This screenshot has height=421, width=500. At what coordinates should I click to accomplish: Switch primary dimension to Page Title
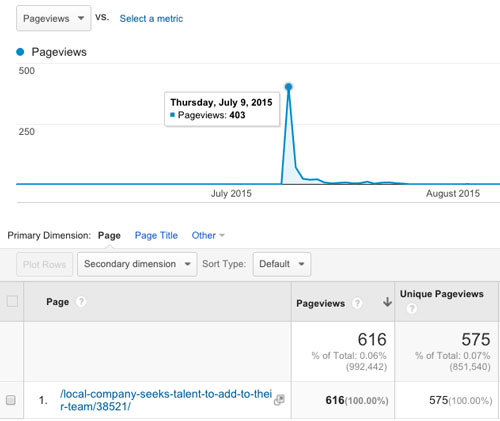point(156,235)
